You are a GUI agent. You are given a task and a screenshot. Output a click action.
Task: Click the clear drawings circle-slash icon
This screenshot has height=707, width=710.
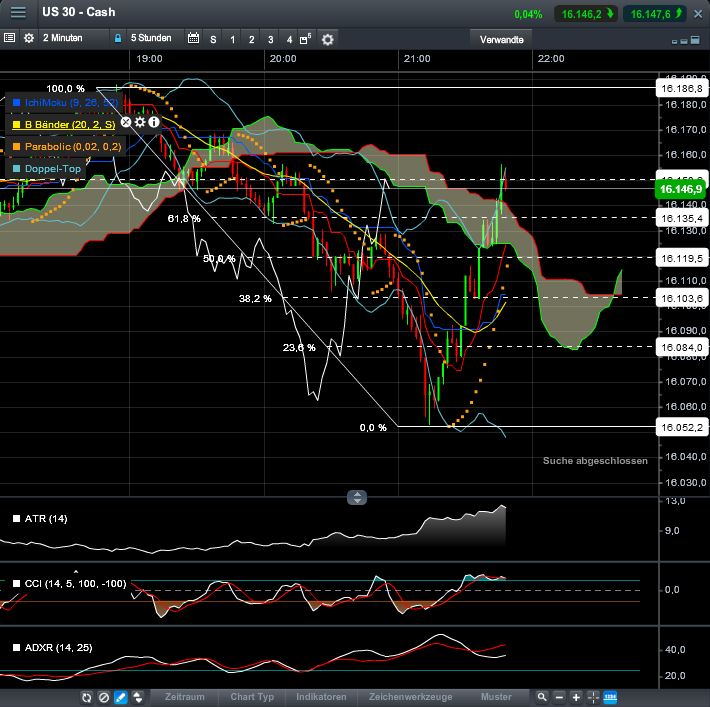click(x=104, y=697)
